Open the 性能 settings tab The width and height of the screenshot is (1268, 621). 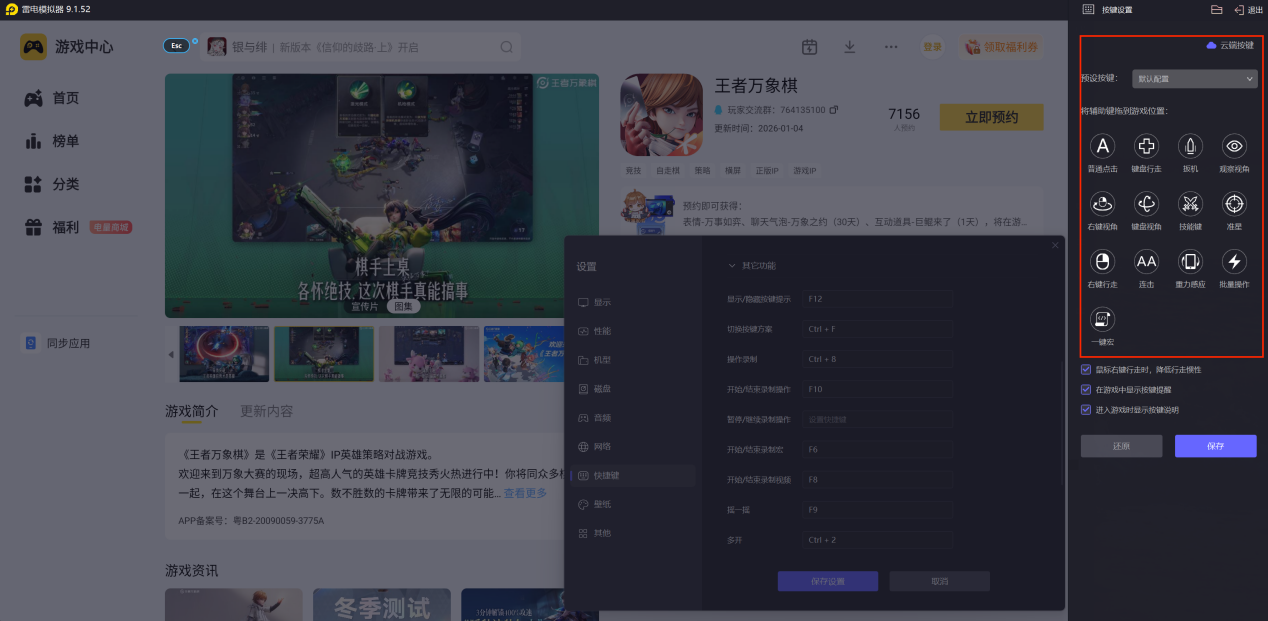pos(632,331)
